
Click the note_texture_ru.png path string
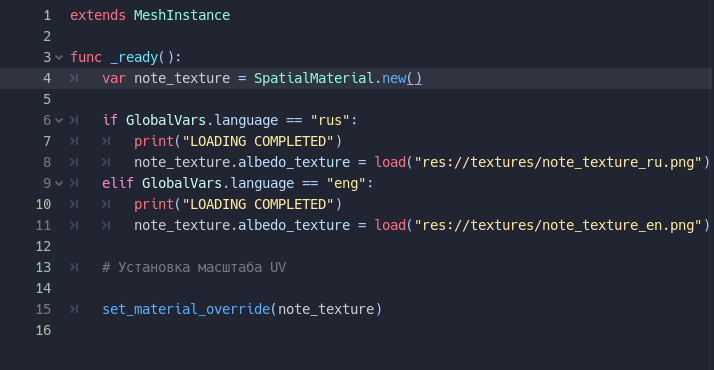coord(558,162)
